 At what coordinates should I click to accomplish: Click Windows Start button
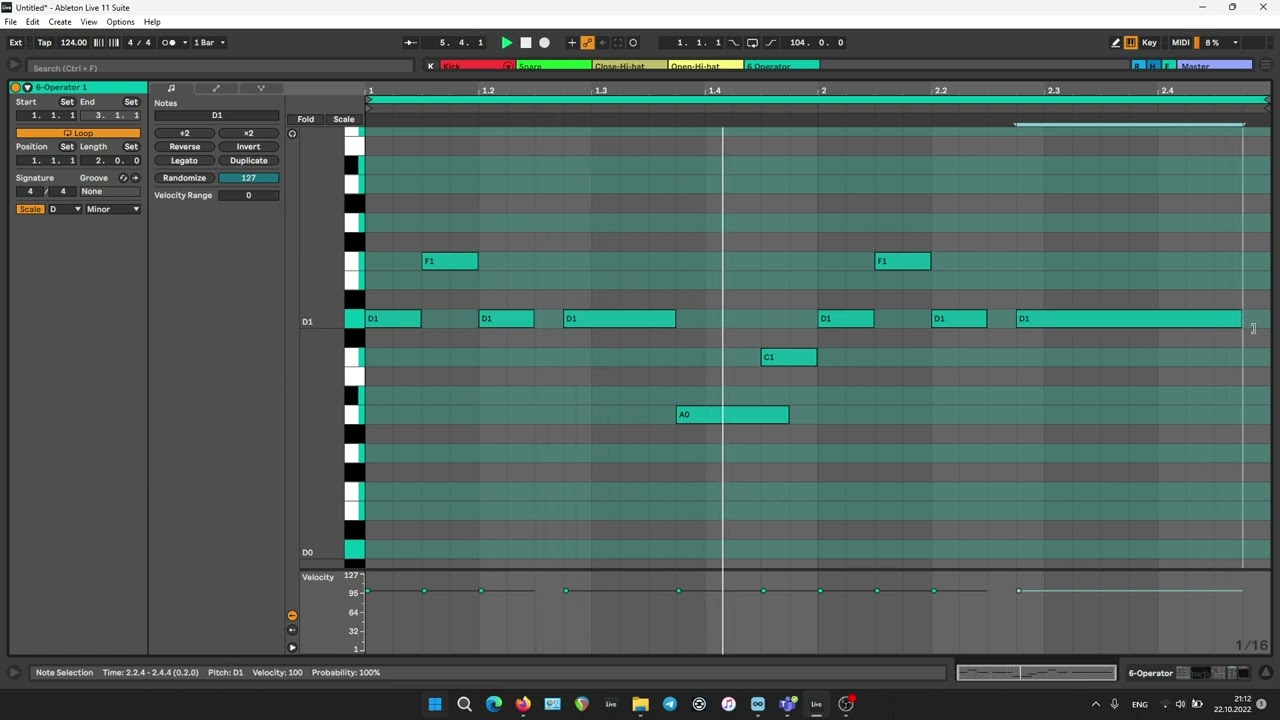click(x=435, y=704)
